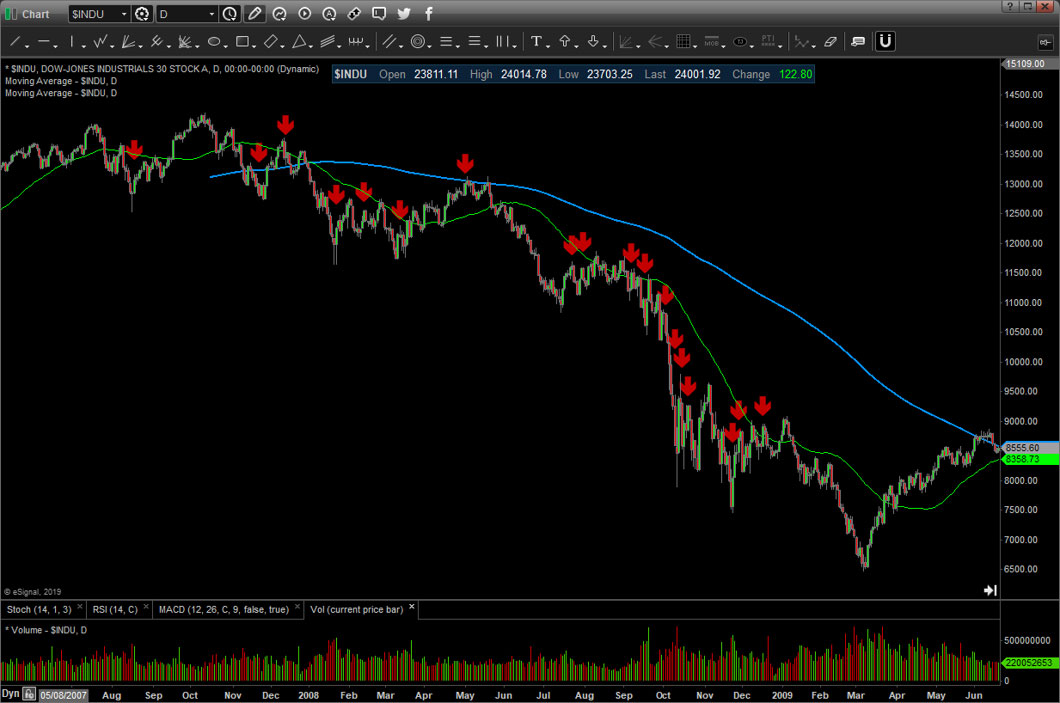
Task: Select the zigzag wave line tool
Action: coord(100,42)
